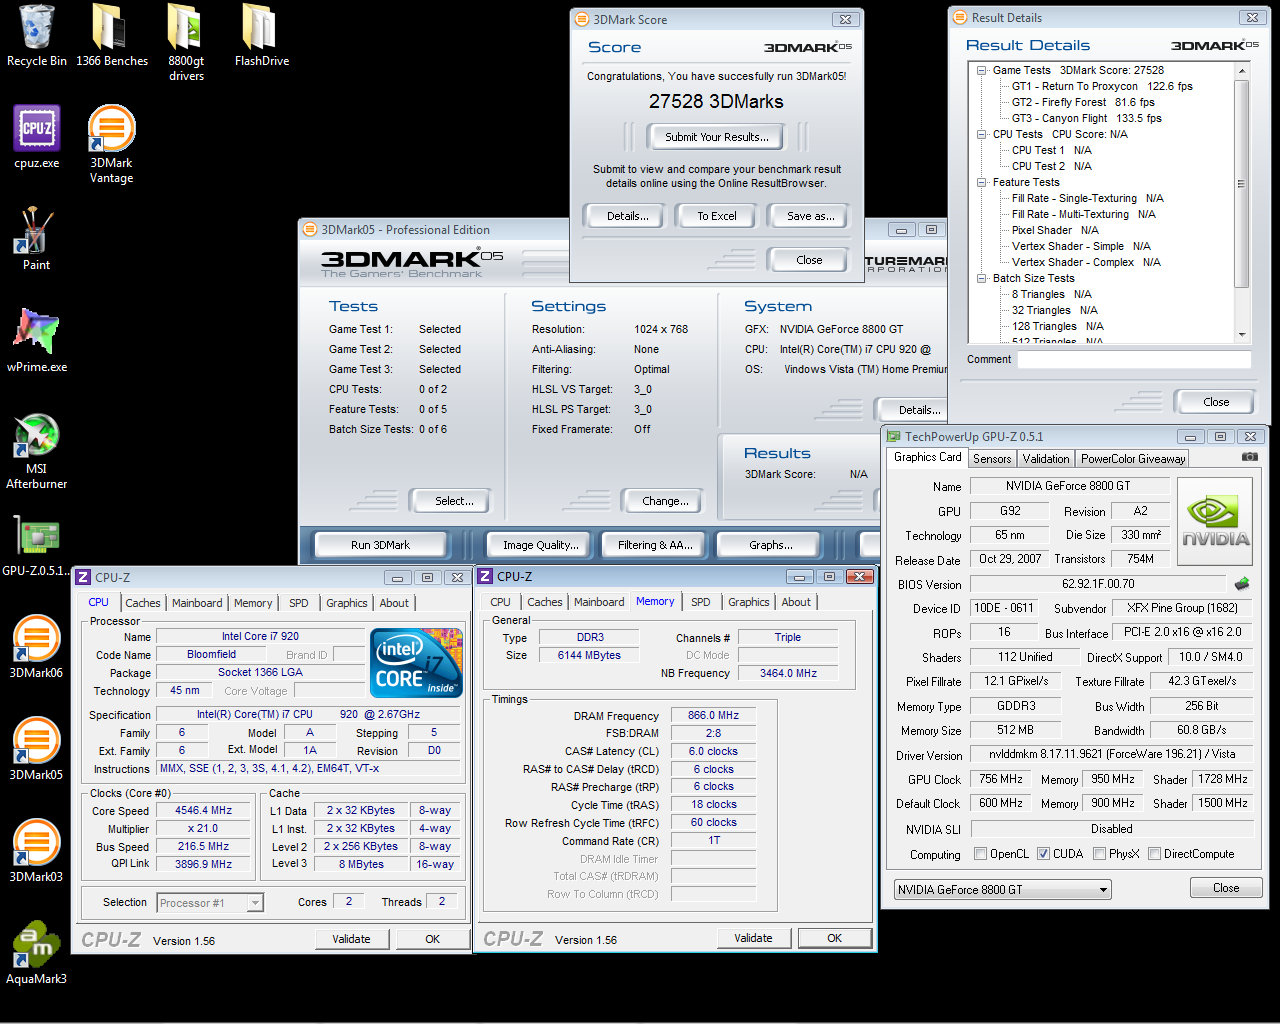Open PowerColor Giveaway tab in GPU-Z
Image resolution: width=1280 pixels, height=1024 pixels.
pyautogui.click(x=1133, y=459)
